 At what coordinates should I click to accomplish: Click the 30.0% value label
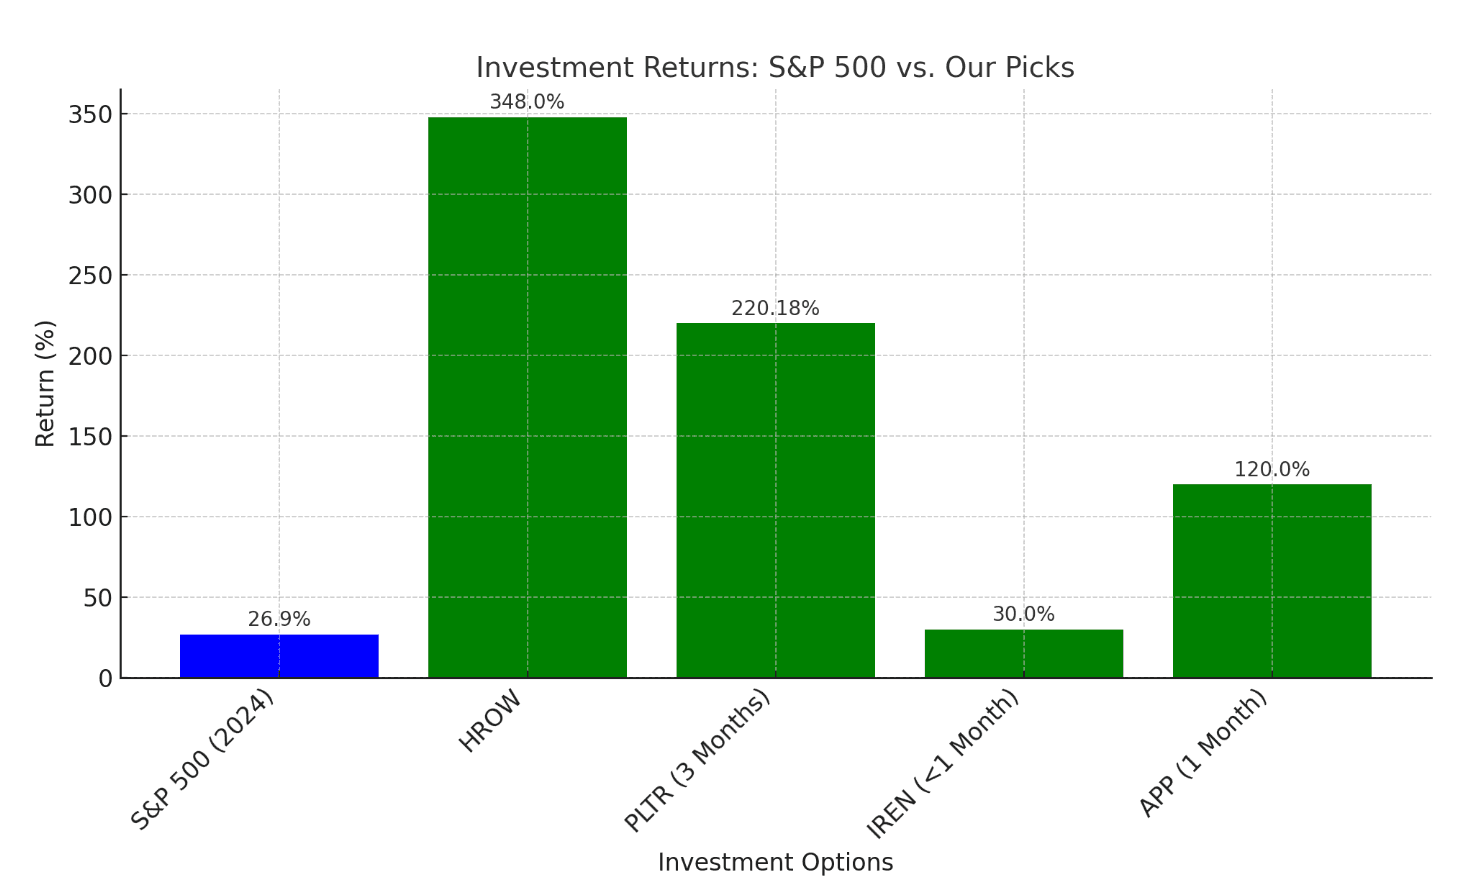[1023, 615]
